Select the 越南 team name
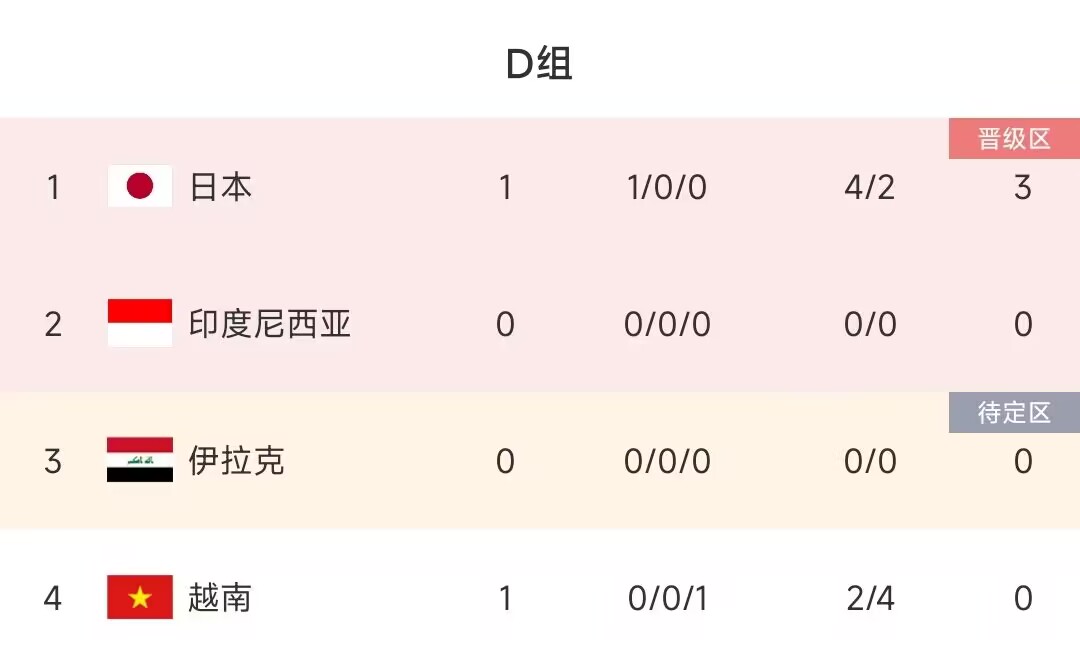Viewport: 1080px width, 670px height. click(x=220, y=598)
